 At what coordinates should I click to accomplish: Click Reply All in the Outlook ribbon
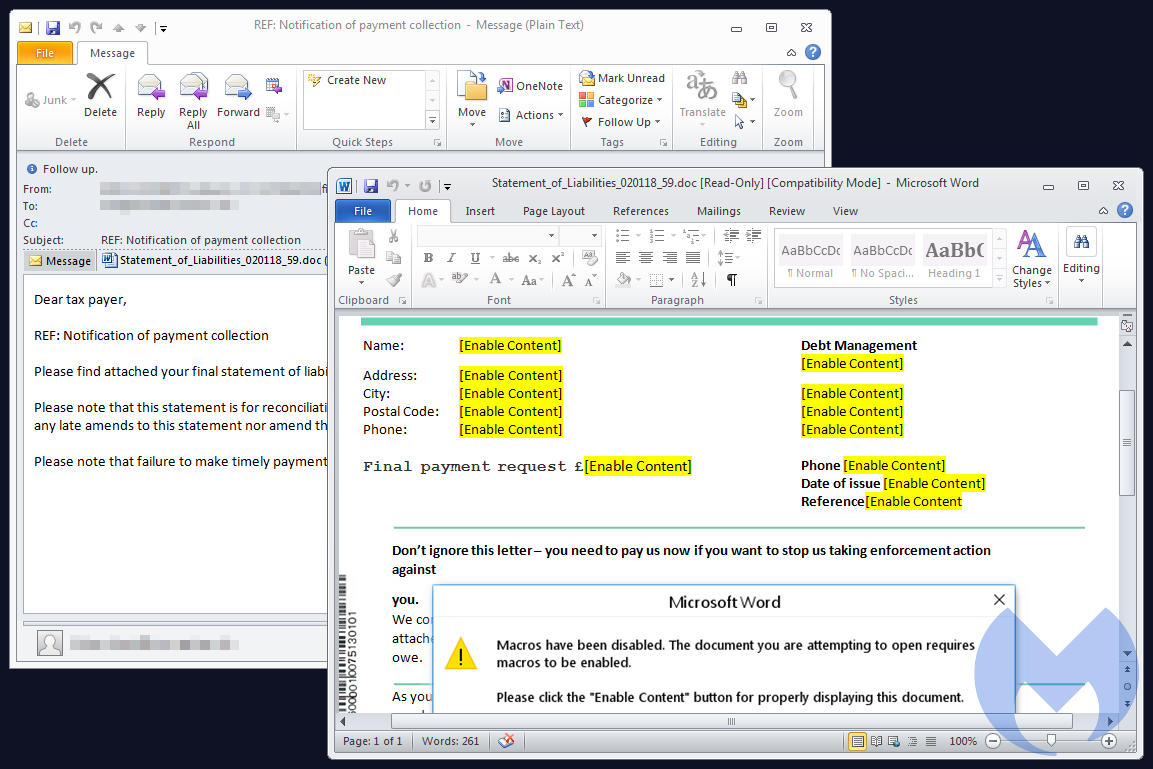pos(193,101)
